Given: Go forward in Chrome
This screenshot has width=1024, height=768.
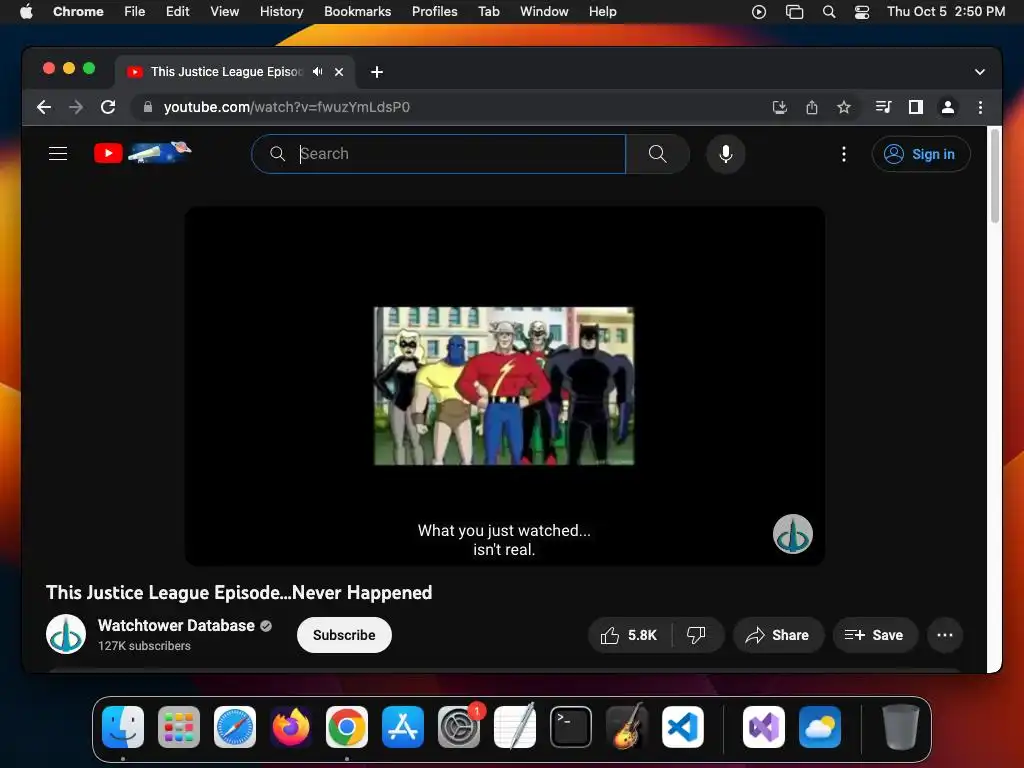Looking at the screenshot, I should pos(76,107).
